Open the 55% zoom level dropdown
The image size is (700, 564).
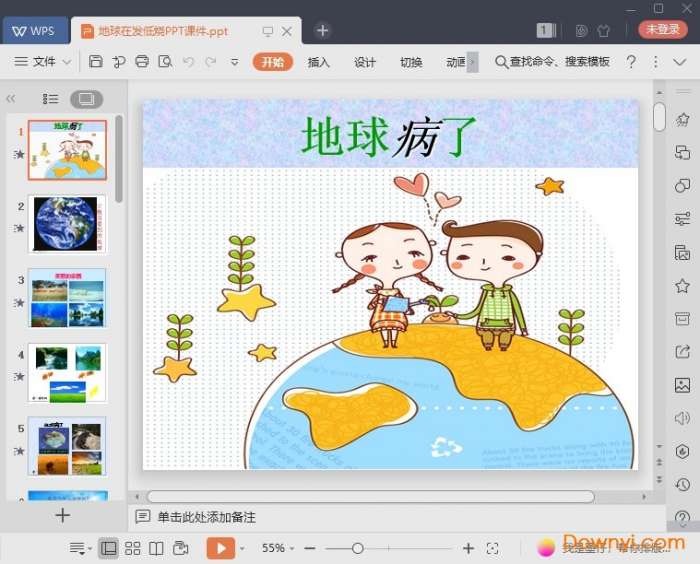click(x=278, y=548)
